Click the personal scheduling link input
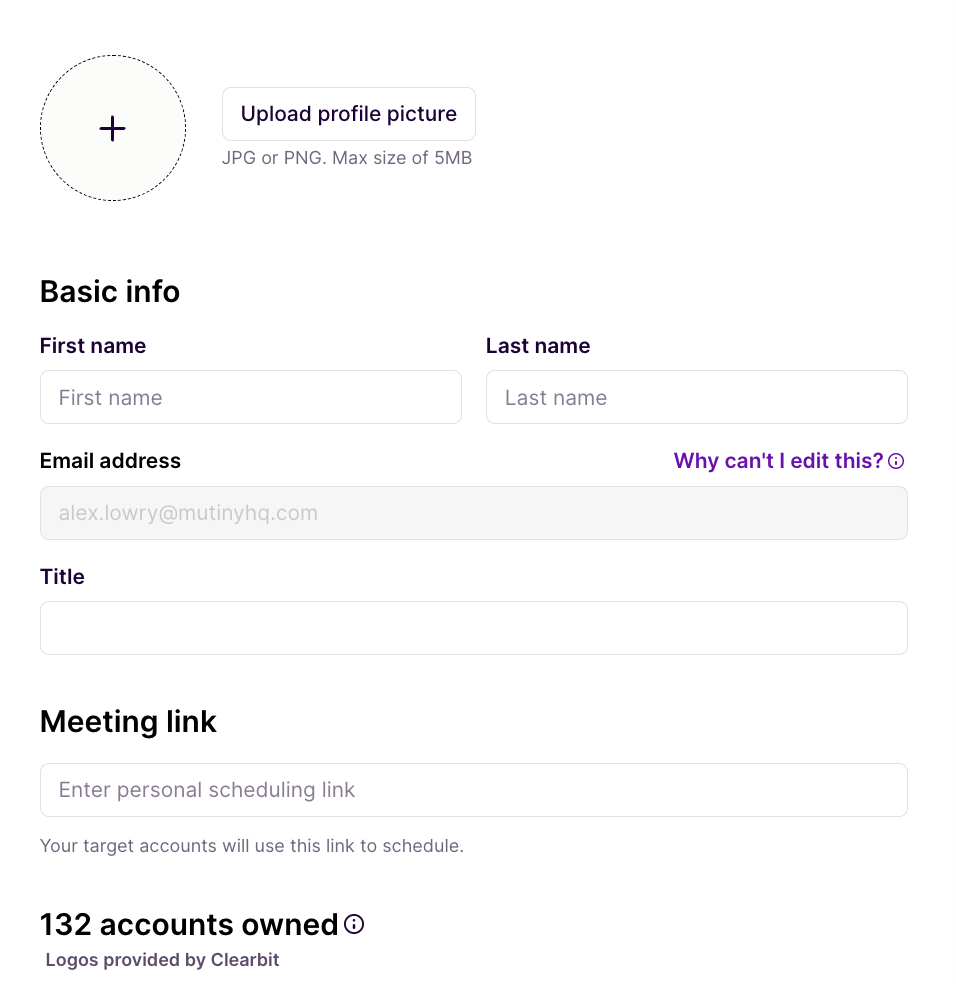The width and height of the screenshot is (956, 984). (473, 790)
